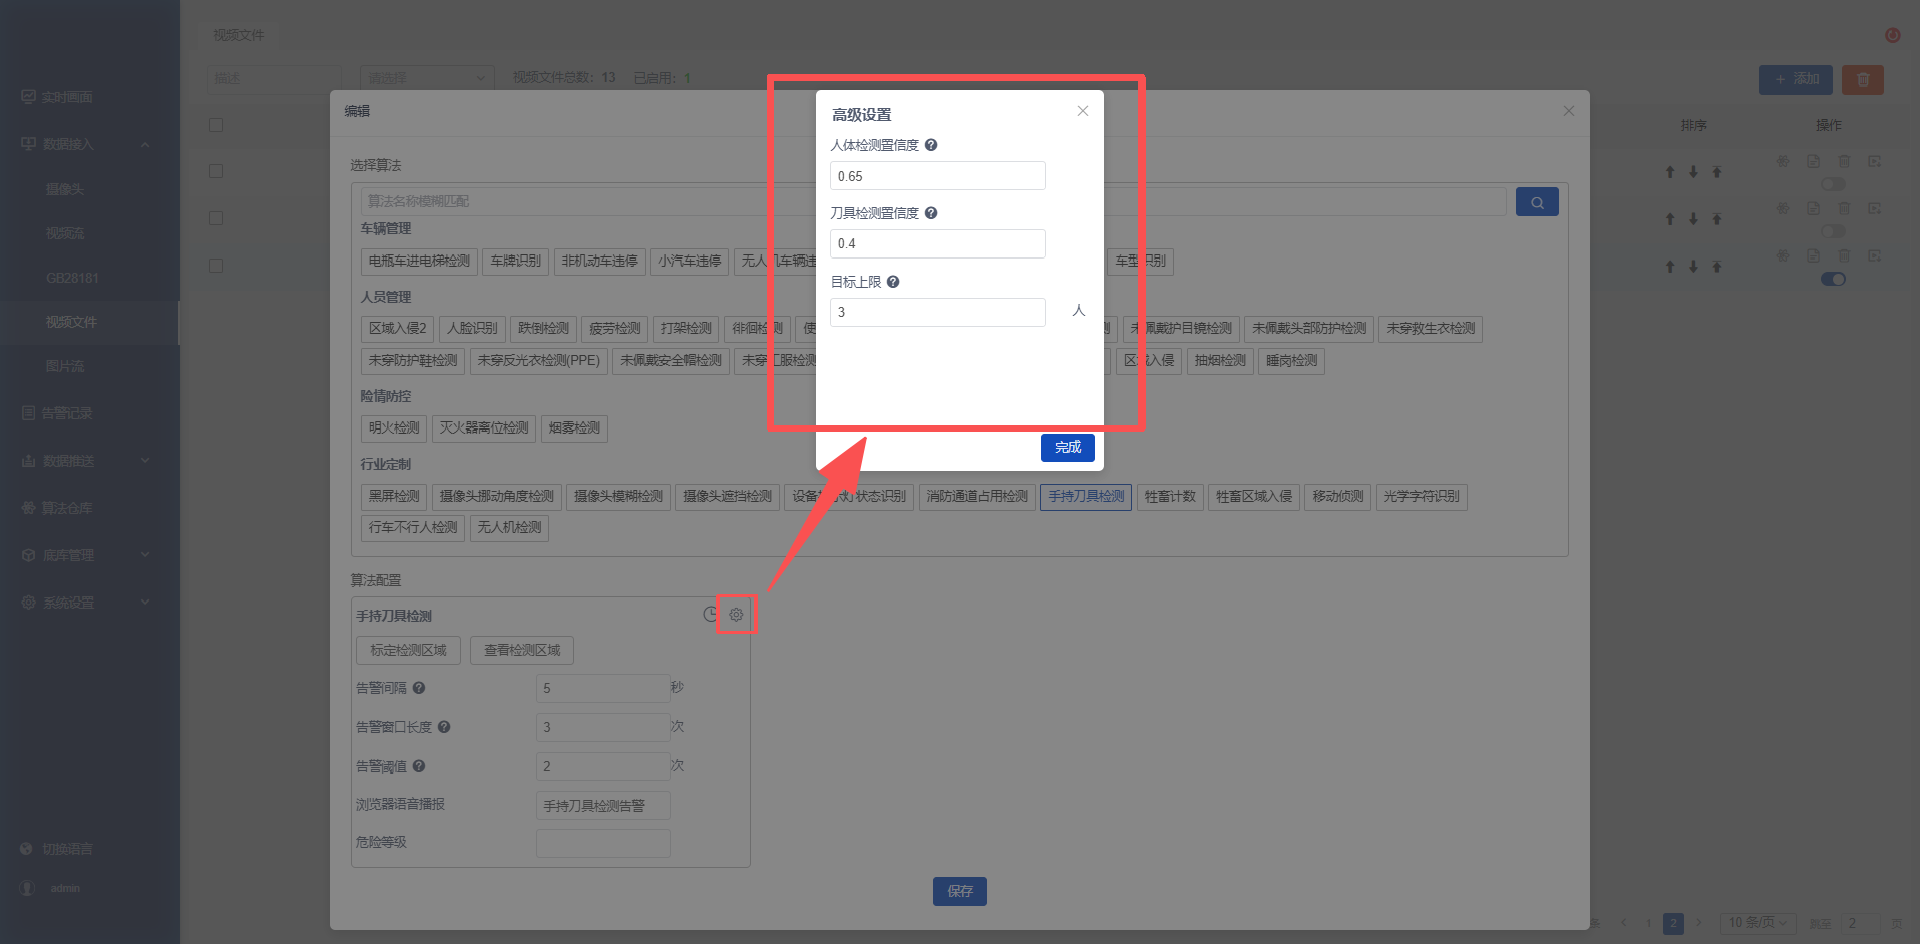Viewport: 1920px width, 944px height.
Task: Click trash icon in third table row
Action: tap(1844, 256)
